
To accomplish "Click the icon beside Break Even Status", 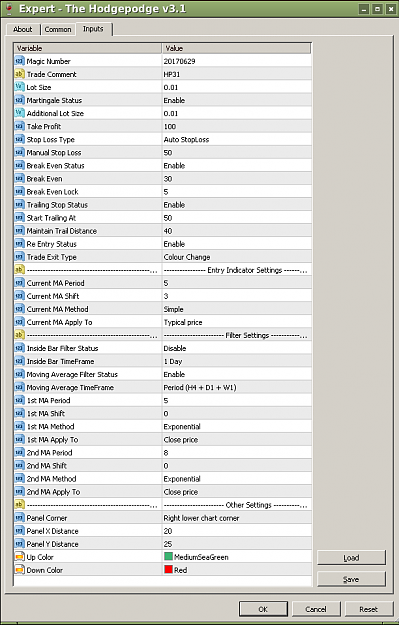I will click(x=20, y=165).
